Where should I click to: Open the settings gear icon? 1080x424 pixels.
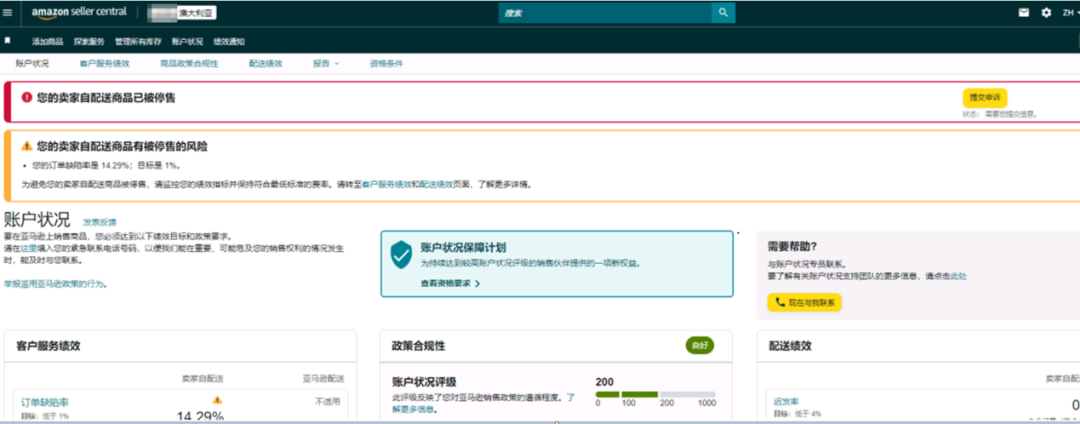pos(1046,12)
